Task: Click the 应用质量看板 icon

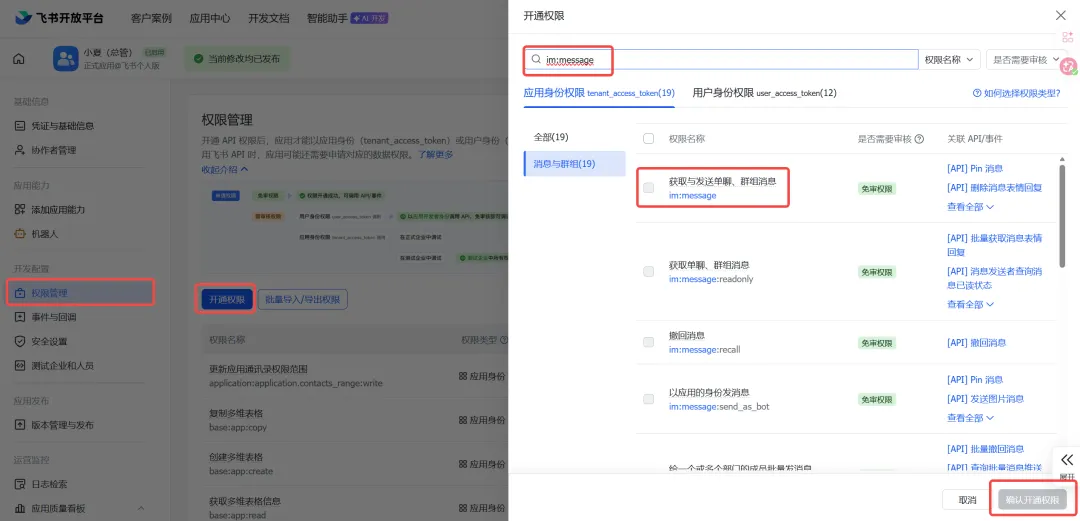Action: click(x=19, y=509)
